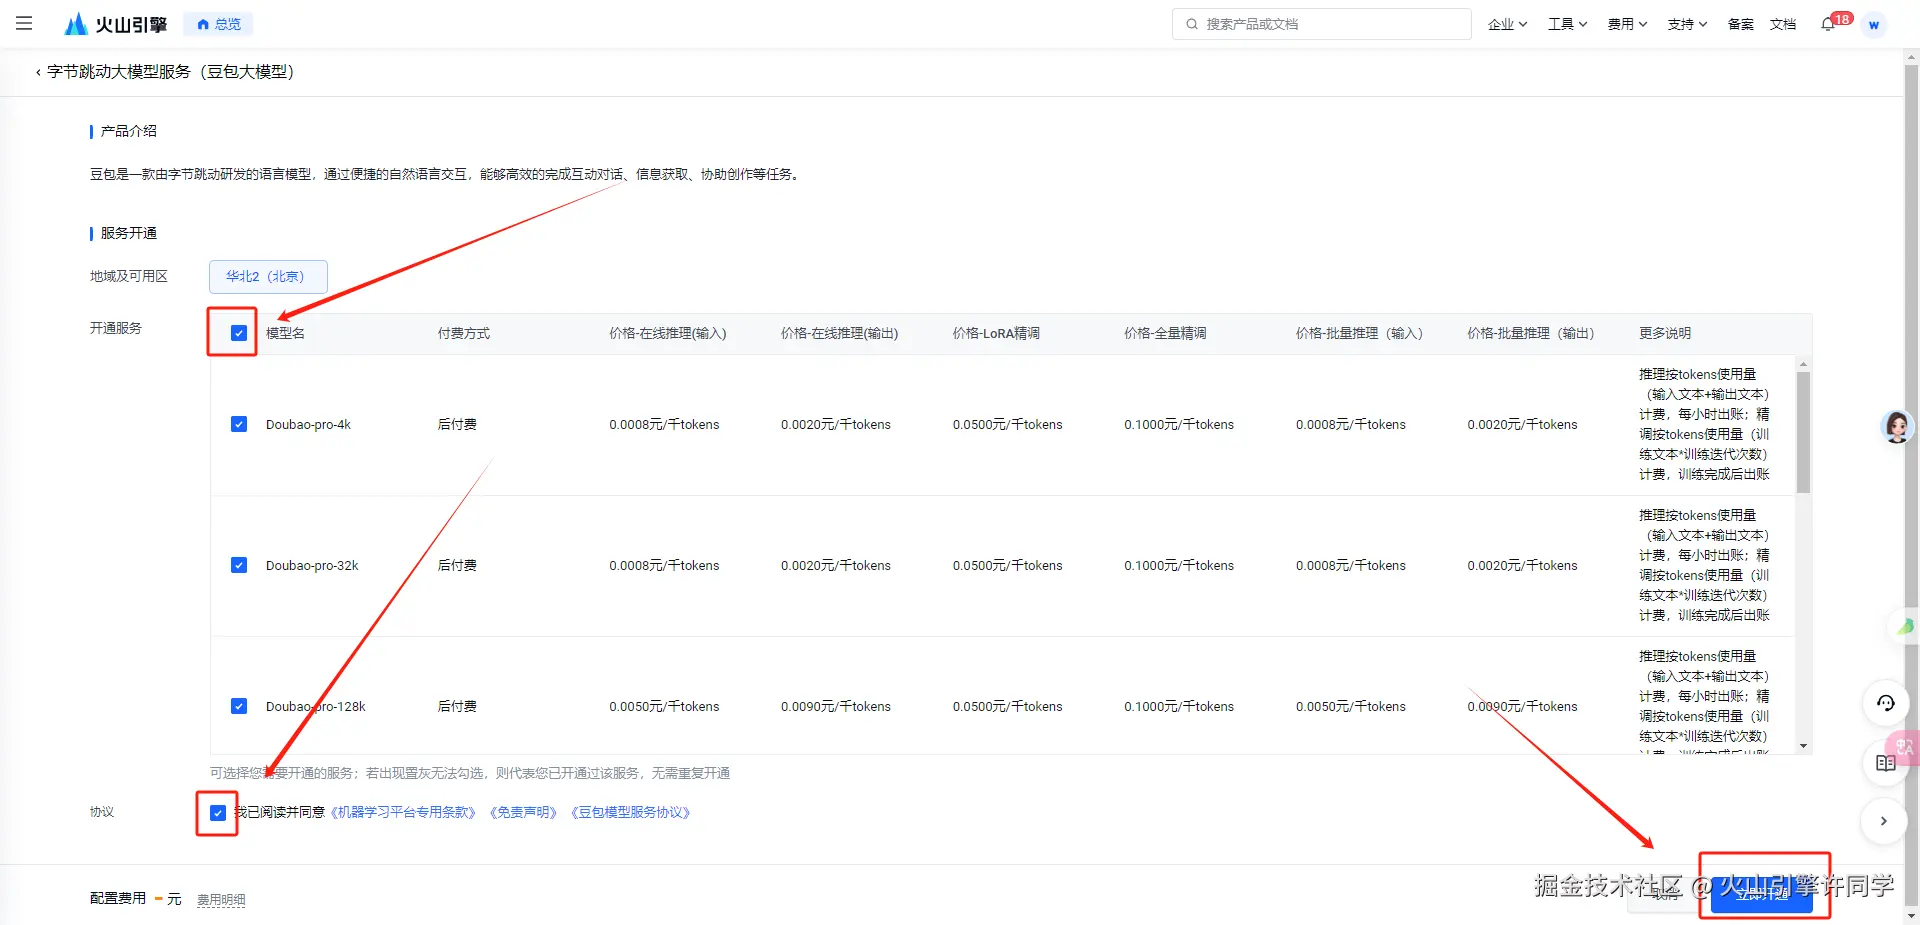Open the 免责声明 link
The image size is (1920, 925).
523,812
